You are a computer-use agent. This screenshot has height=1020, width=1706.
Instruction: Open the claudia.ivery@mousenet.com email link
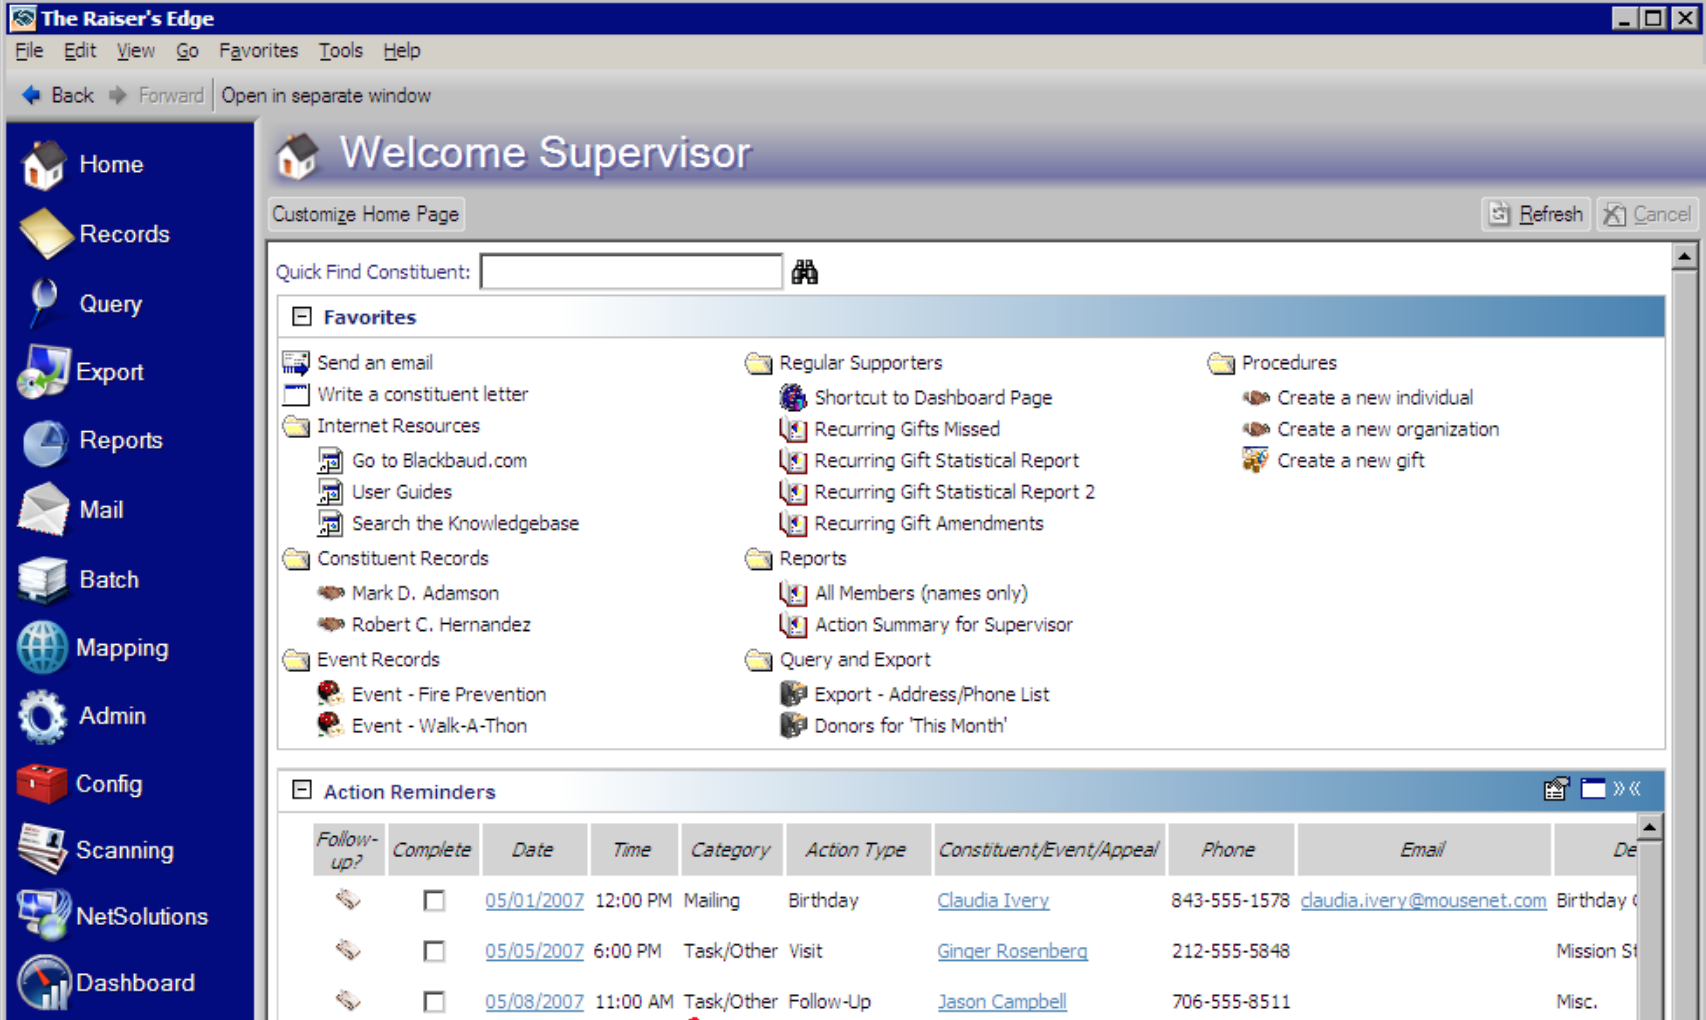(1422, 901)
